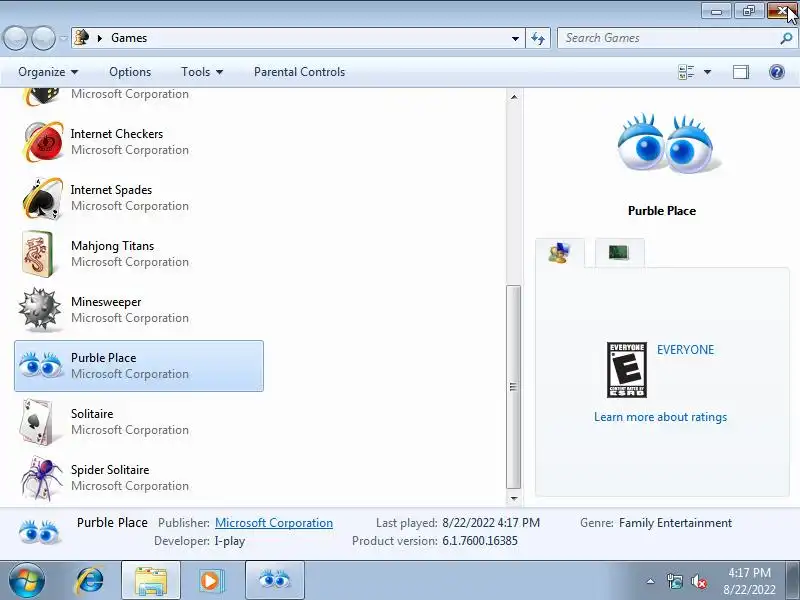The height and width of the screenshot is (600, 800).
Task: Click the vertical scrollbar thumb
Action: click(514, 387)
